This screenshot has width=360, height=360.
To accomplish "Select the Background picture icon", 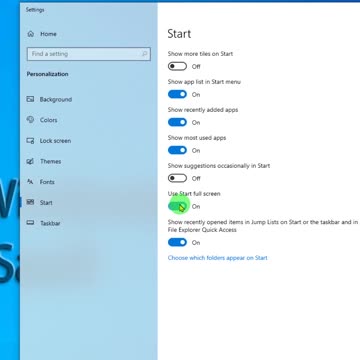I will pyautogui.click(x=30, y=99).
